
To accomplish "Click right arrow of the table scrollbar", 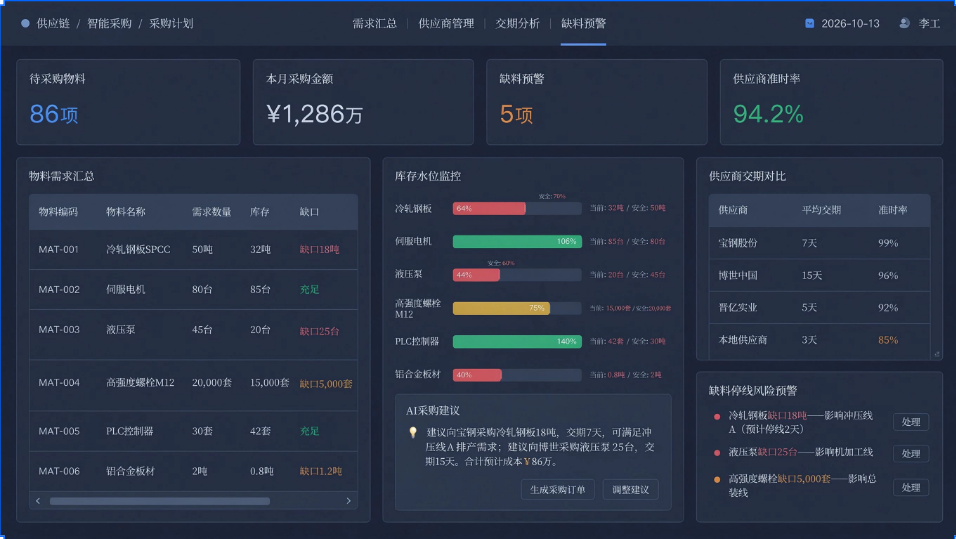I will [x=348, y=501].
